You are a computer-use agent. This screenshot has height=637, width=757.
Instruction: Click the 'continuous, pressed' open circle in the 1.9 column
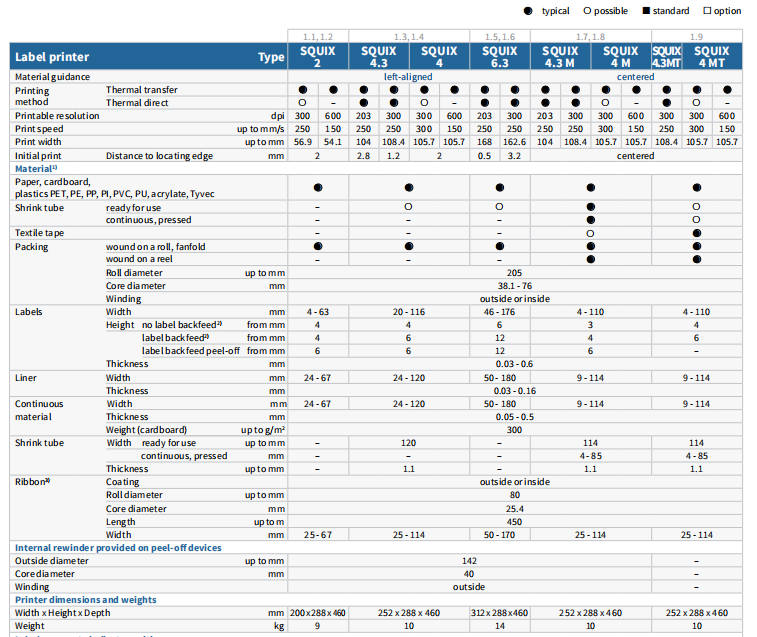pos(696,220)
